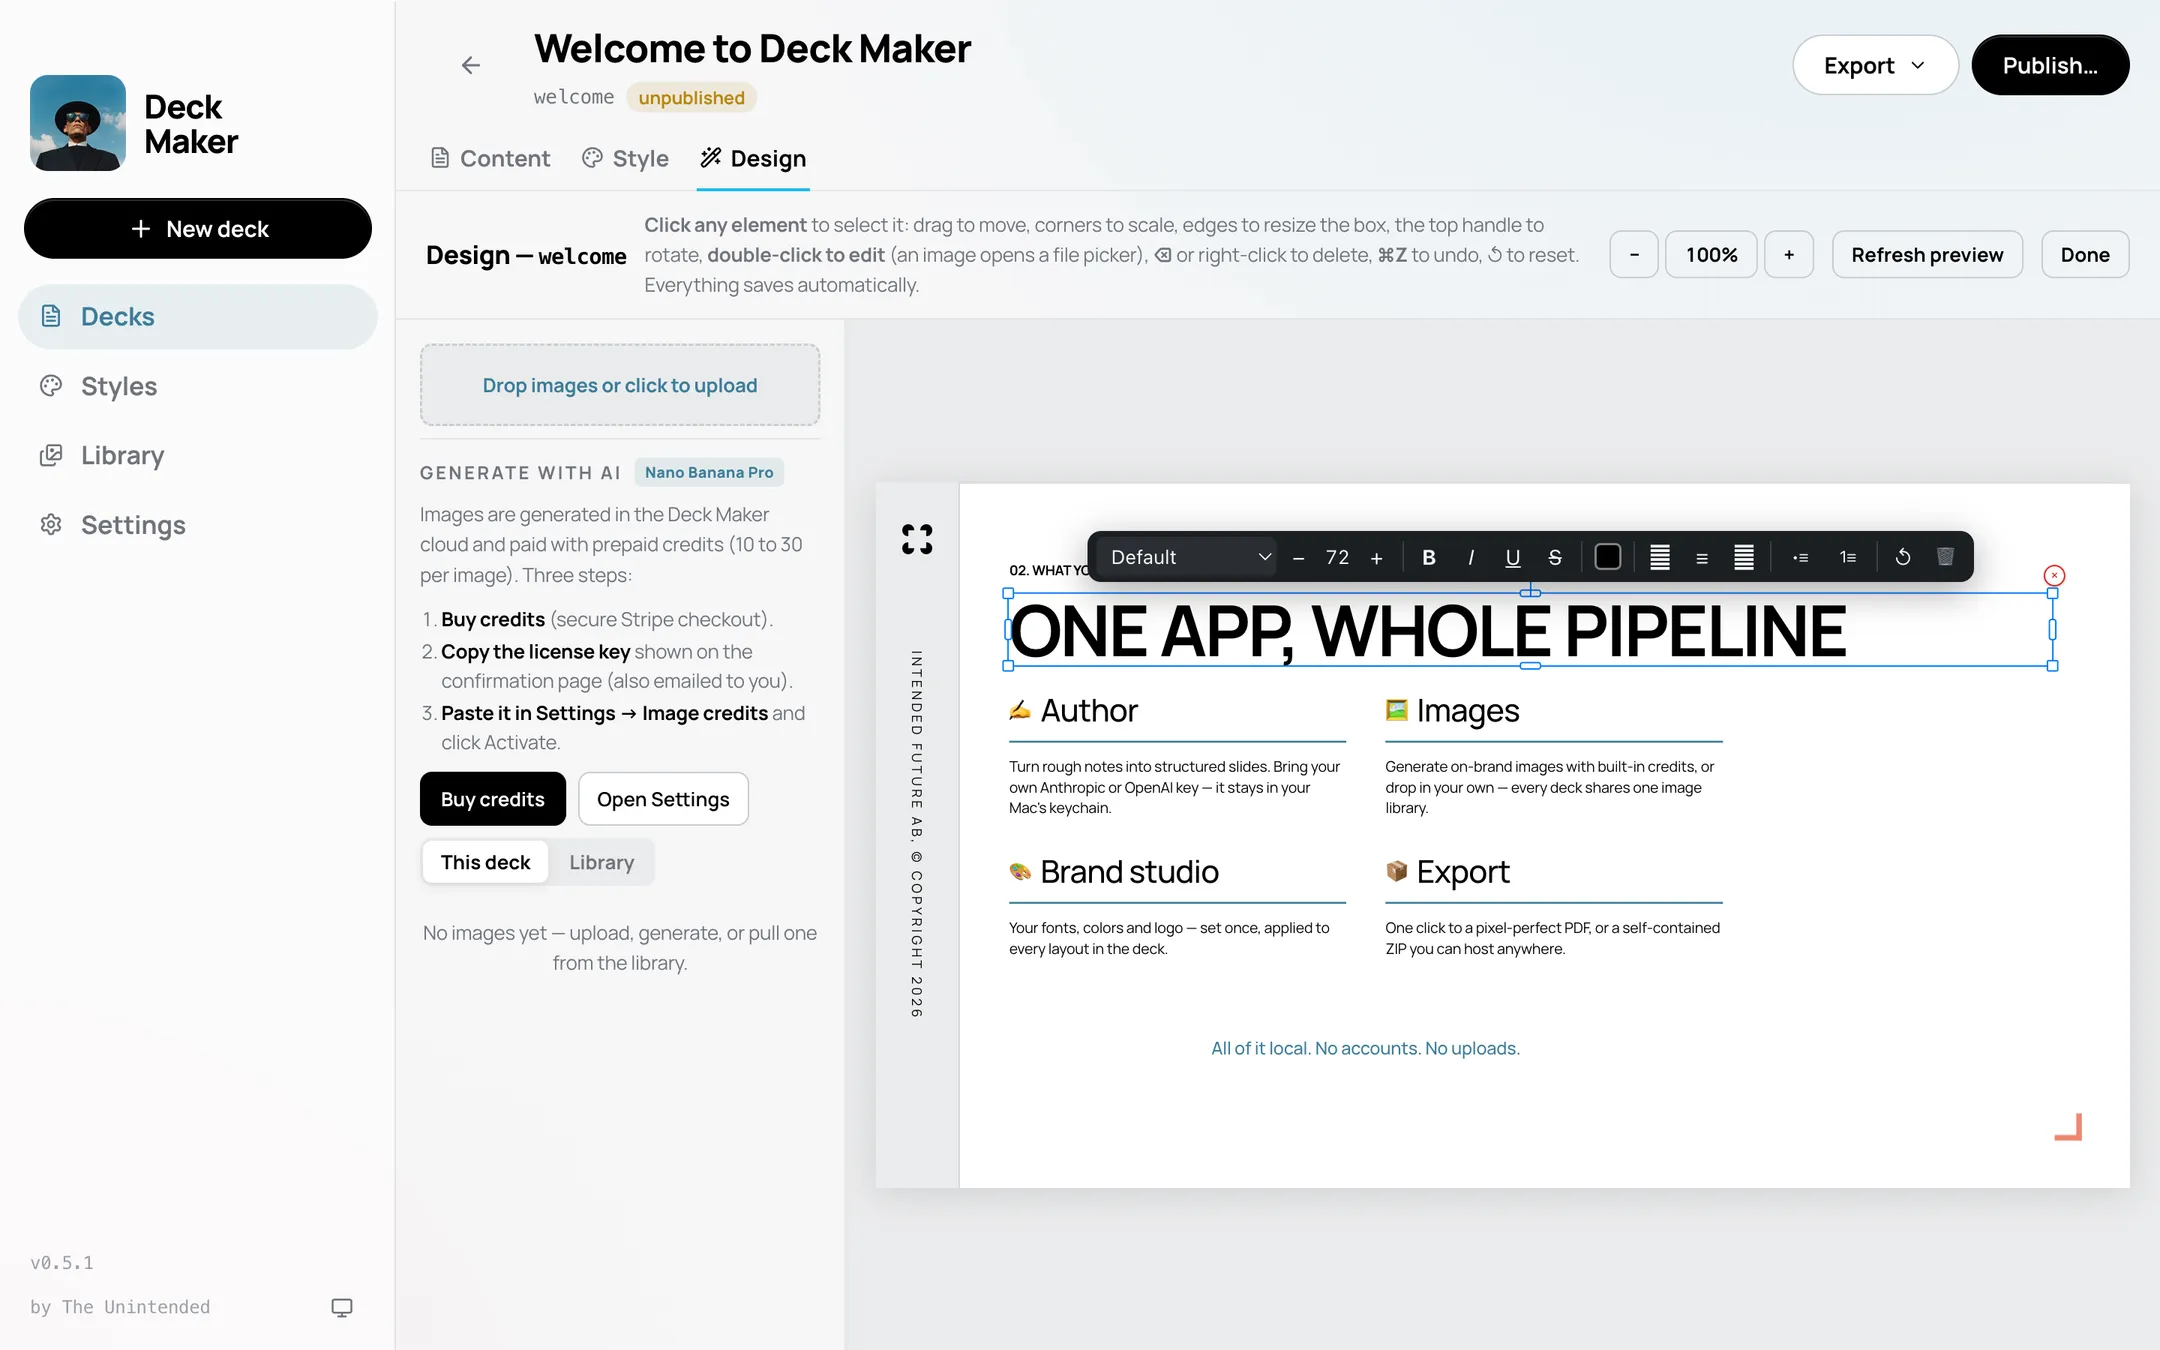Switch to the Style tab

click(625, 158)
